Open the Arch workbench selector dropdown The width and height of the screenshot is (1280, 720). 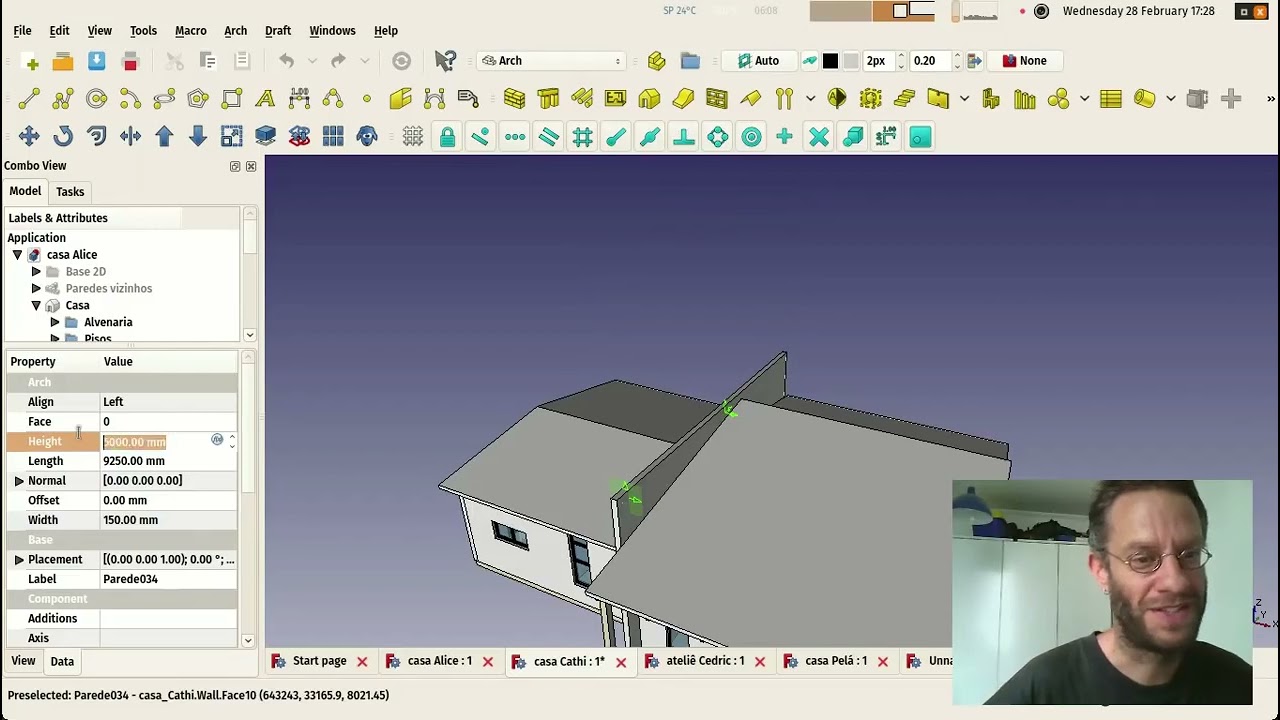coord(552,61)
